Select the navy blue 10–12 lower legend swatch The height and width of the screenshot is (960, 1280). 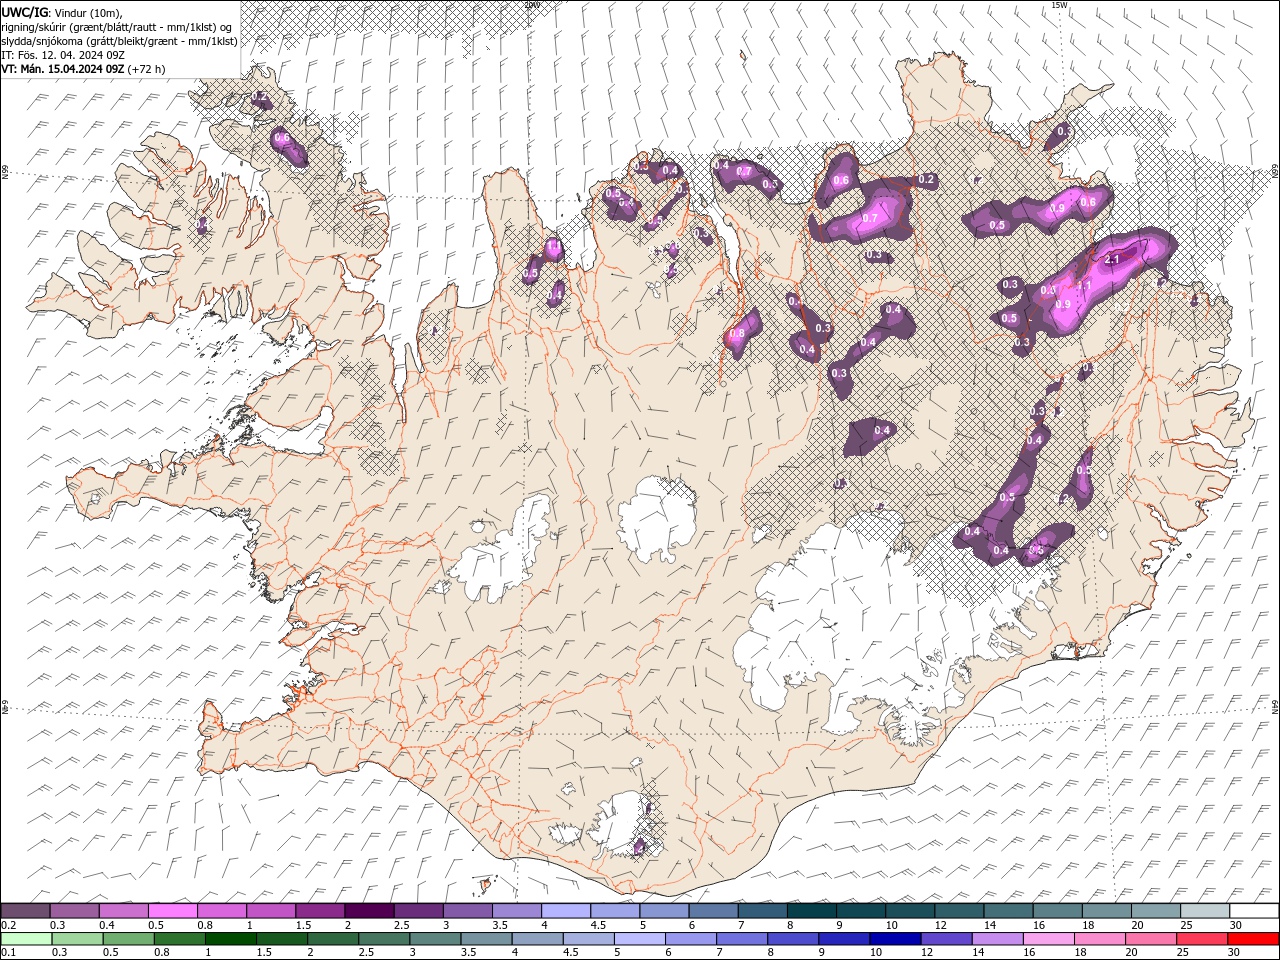(896, 939)
